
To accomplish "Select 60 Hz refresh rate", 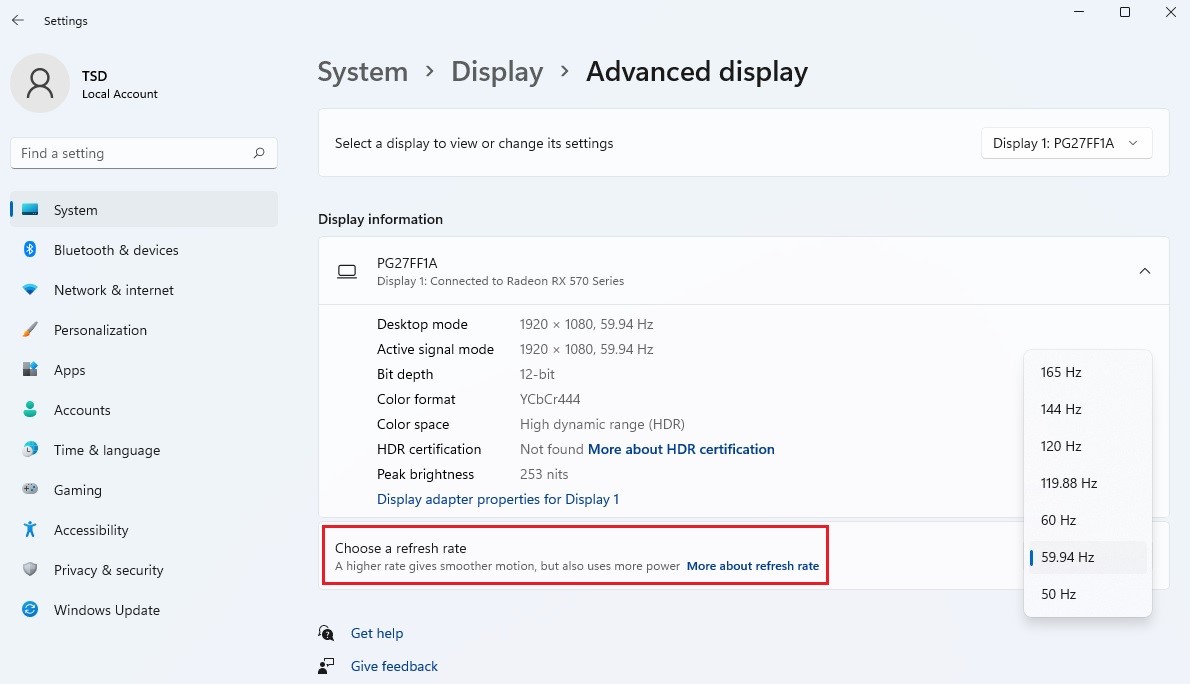I will point(1058,520).
